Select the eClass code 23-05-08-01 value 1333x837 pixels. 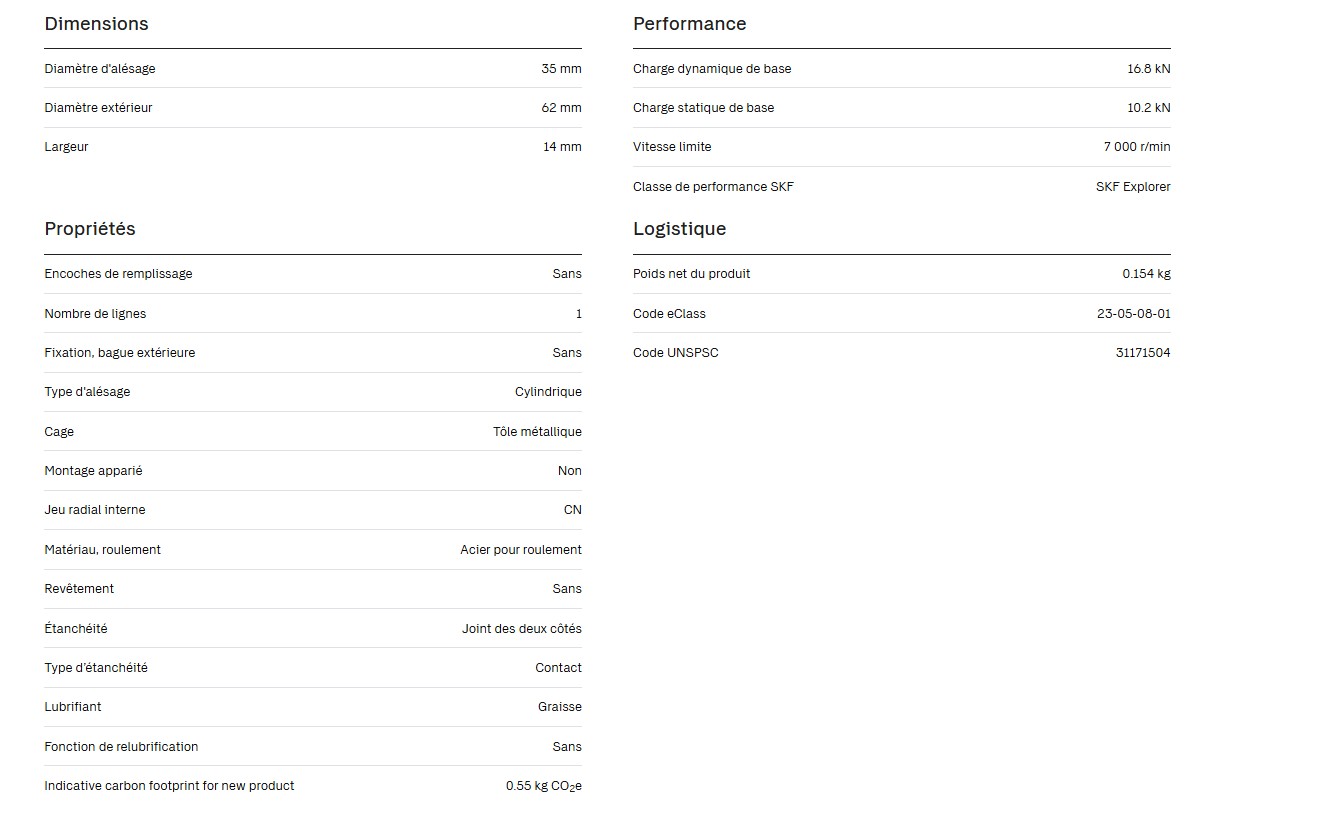1133,314
